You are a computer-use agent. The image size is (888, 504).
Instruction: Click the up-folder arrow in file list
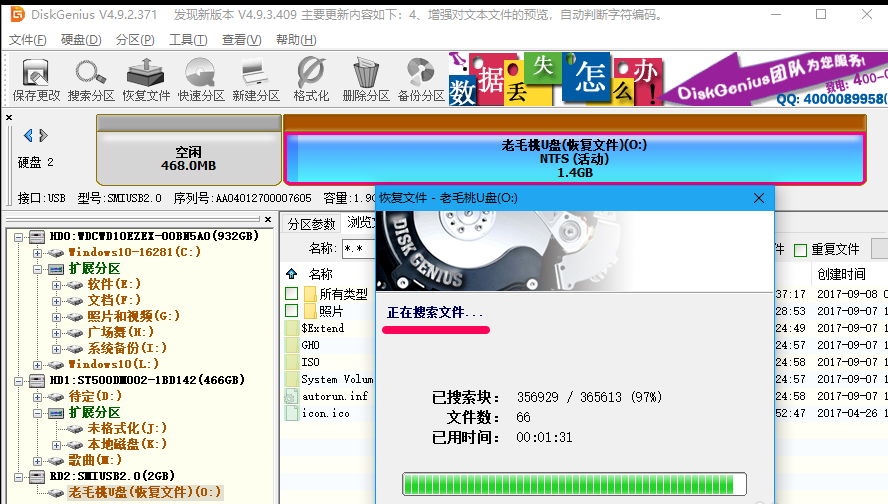(x=292, y=274)
